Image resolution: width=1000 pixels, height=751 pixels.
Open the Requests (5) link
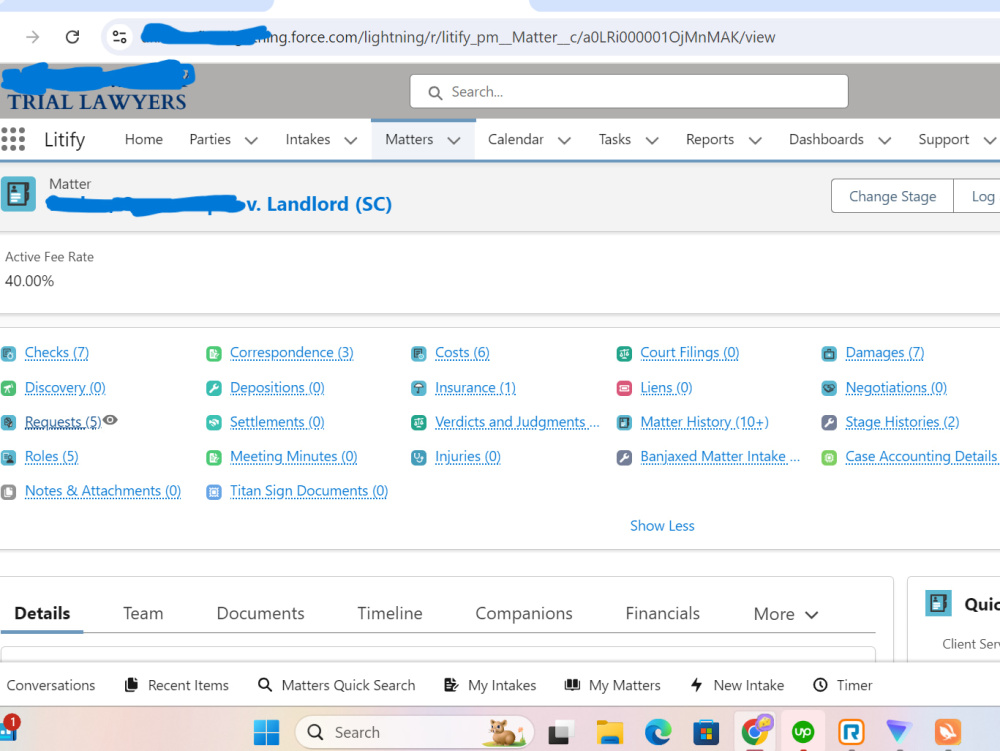tap(62, 422)
